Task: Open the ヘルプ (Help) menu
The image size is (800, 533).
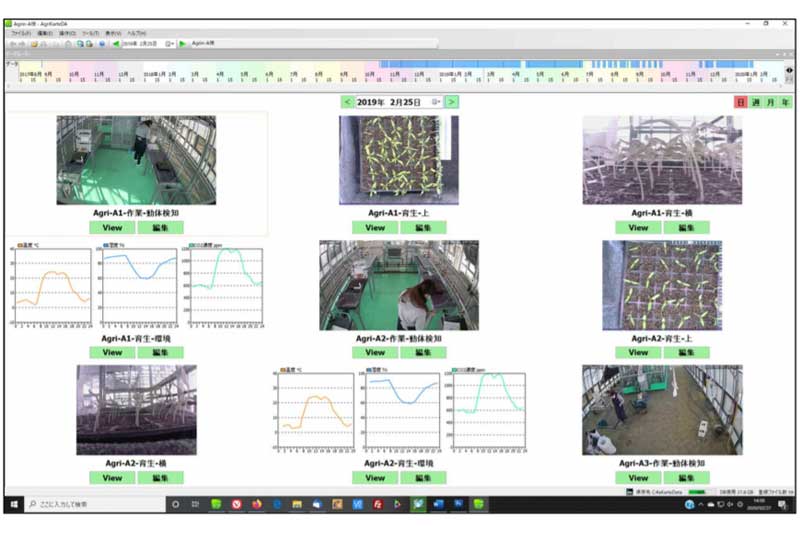Action: (x=136, y=34)
